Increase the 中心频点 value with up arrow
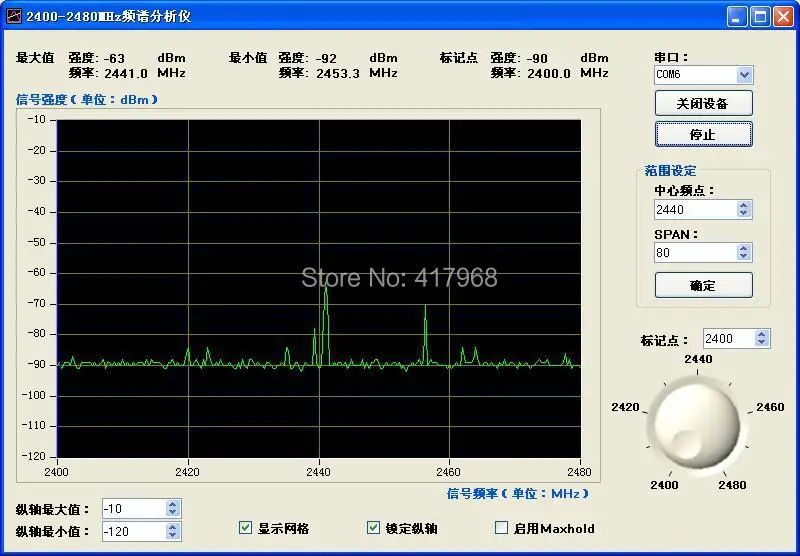Viewport: 800px width, 556px height. coord(744,205)
